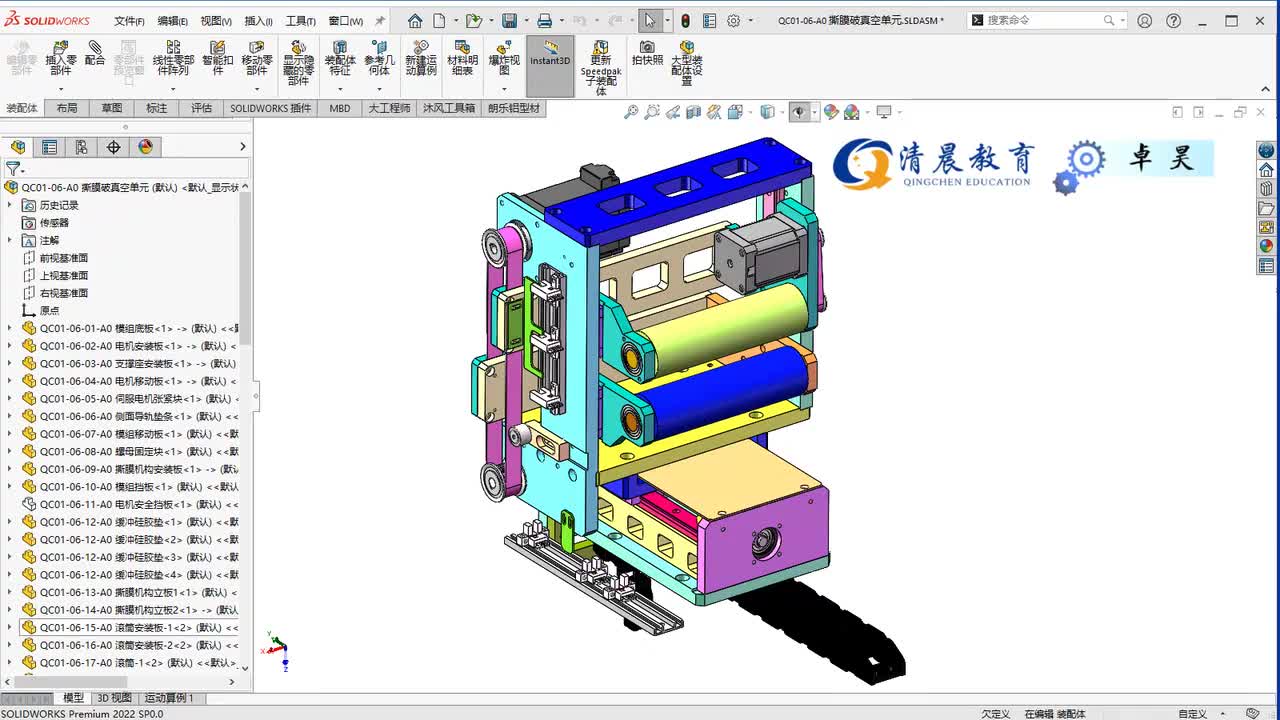
Task: Expand the manager pane tabs right arrow
Action: pos(242,147)
